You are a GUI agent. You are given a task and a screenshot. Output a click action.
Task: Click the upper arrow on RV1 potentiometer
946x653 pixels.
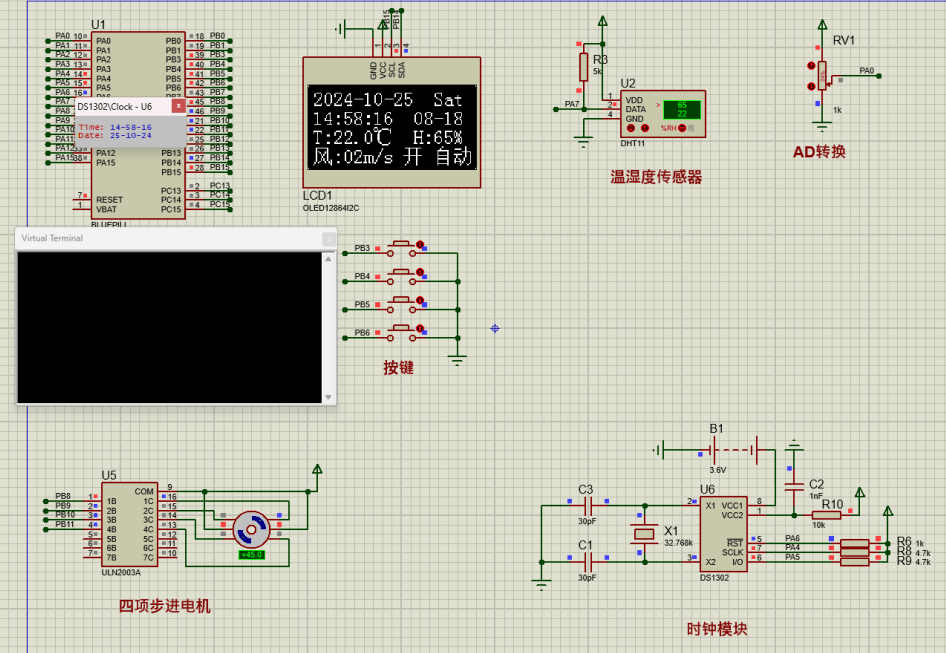[811, 66]
